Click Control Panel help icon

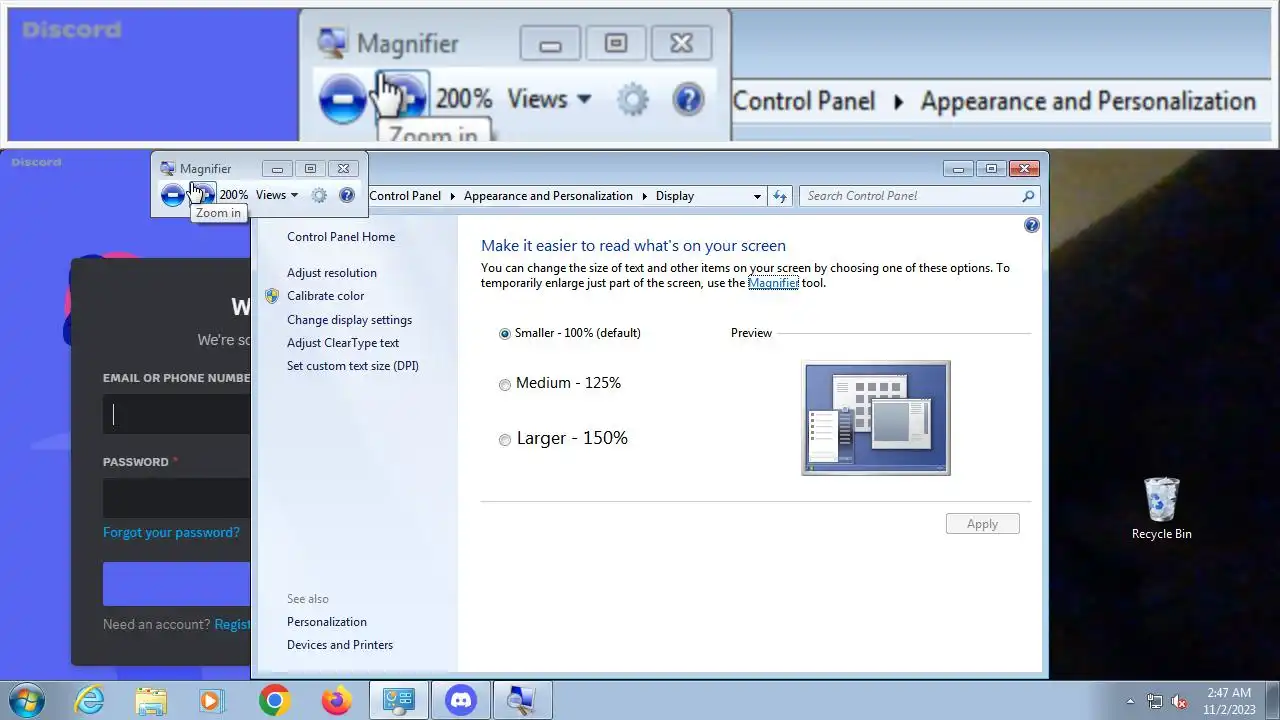1032,226
